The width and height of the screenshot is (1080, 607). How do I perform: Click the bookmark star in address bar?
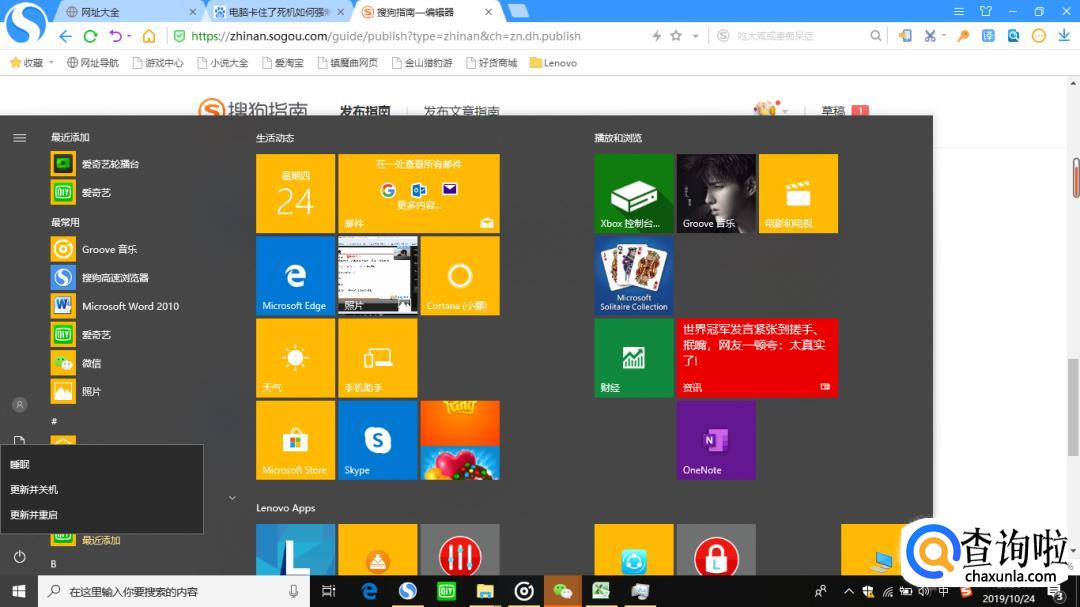point(676,36)
